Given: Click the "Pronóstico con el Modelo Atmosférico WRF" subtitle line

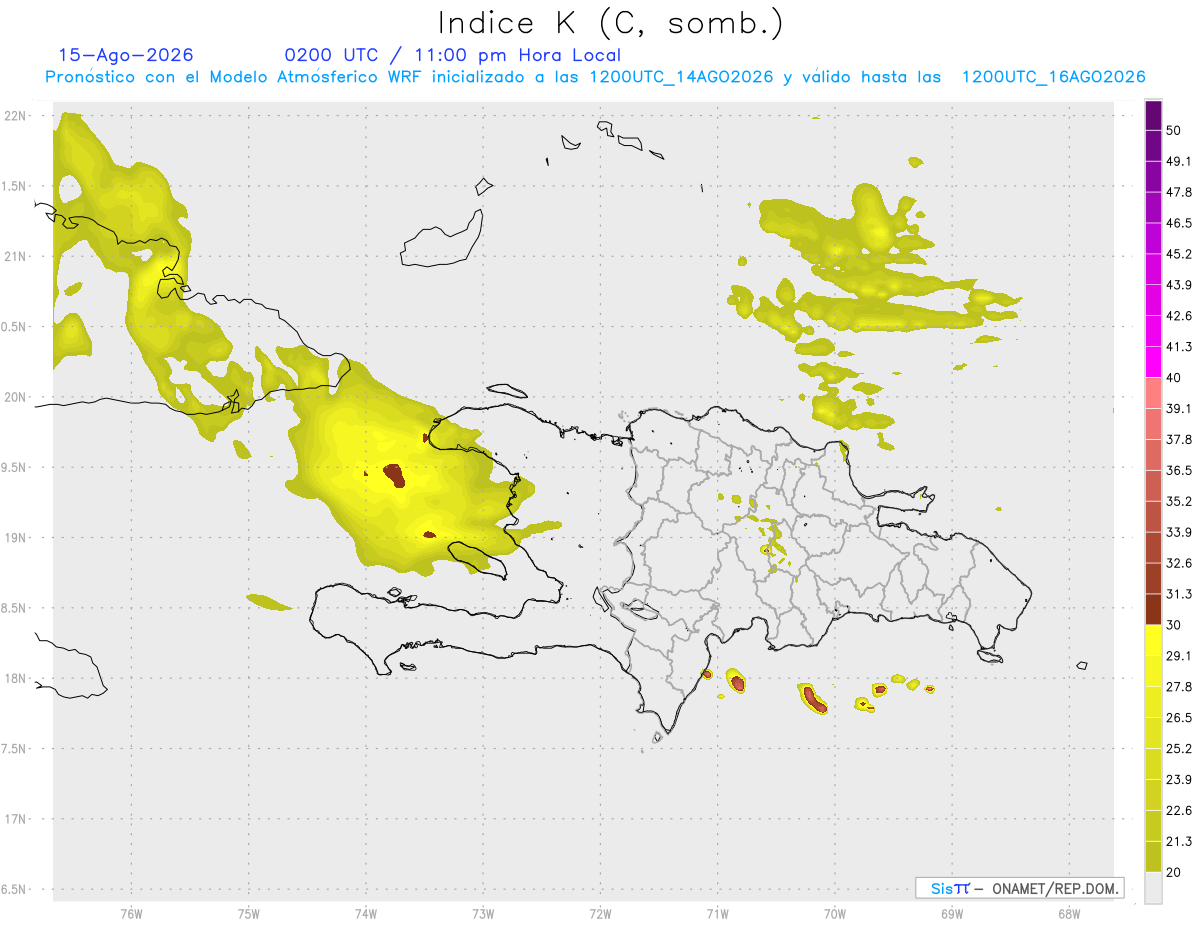Looking at the screenshot, I should [595, 77].
